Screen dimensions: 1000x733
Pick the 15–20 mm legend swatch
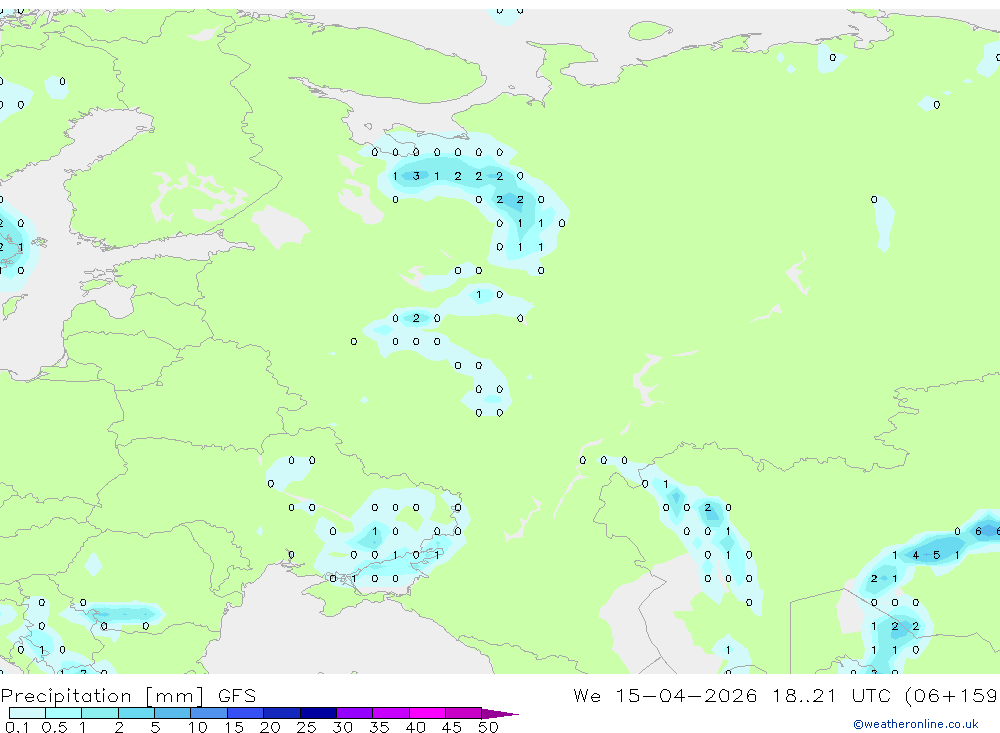tap(245, 713)
